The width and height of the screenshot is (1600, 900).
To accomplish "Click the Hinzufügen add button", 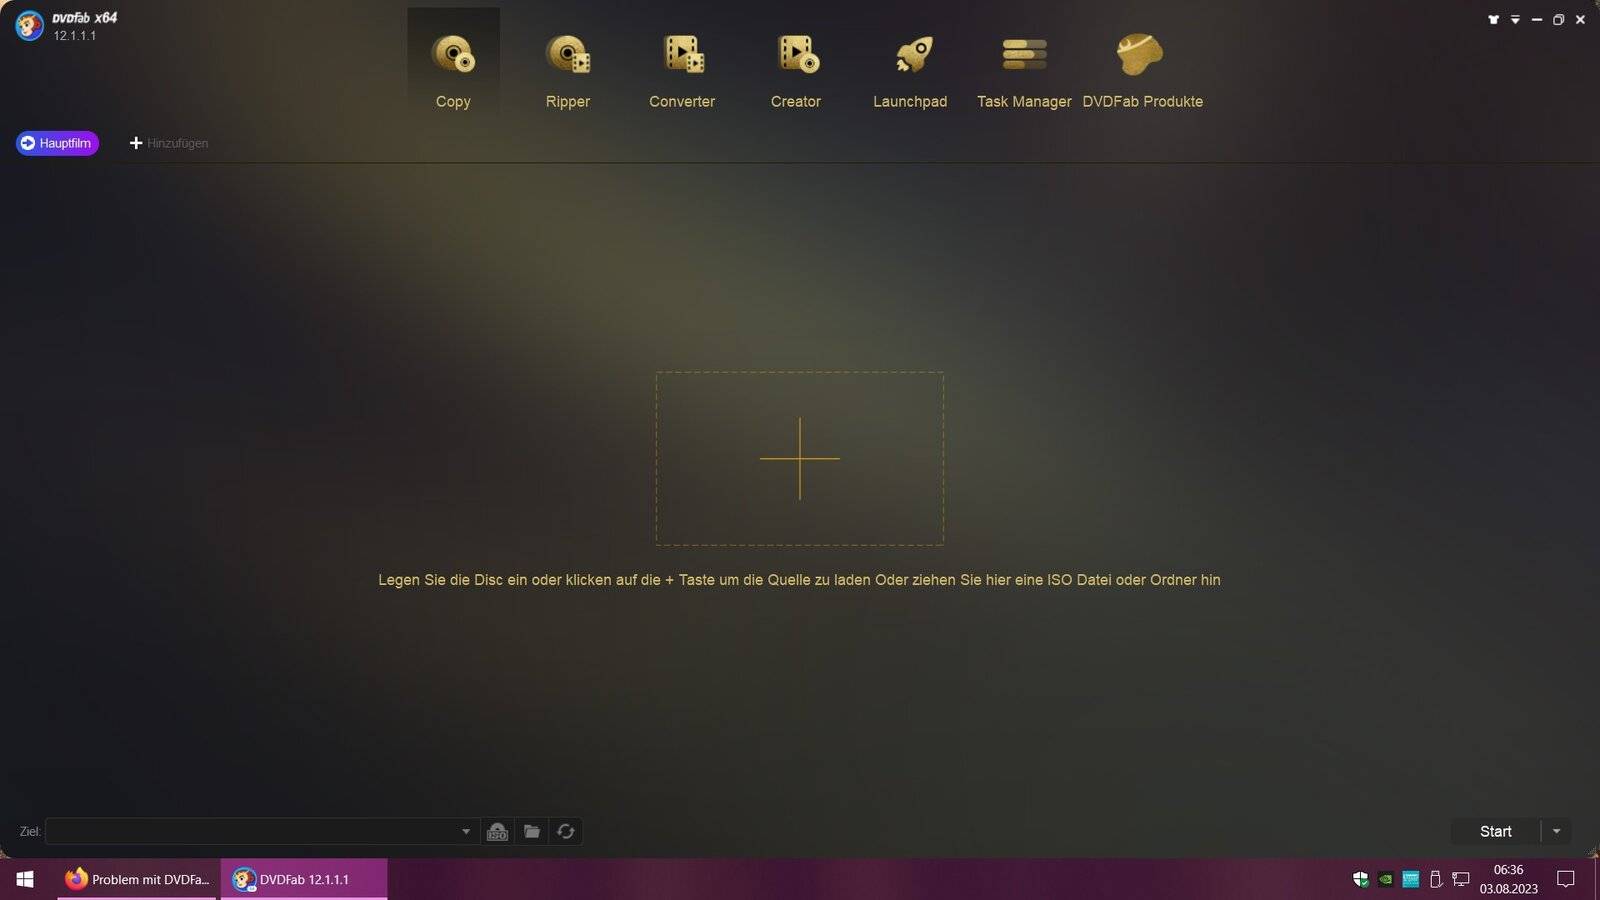I will [x=169, y=143].
